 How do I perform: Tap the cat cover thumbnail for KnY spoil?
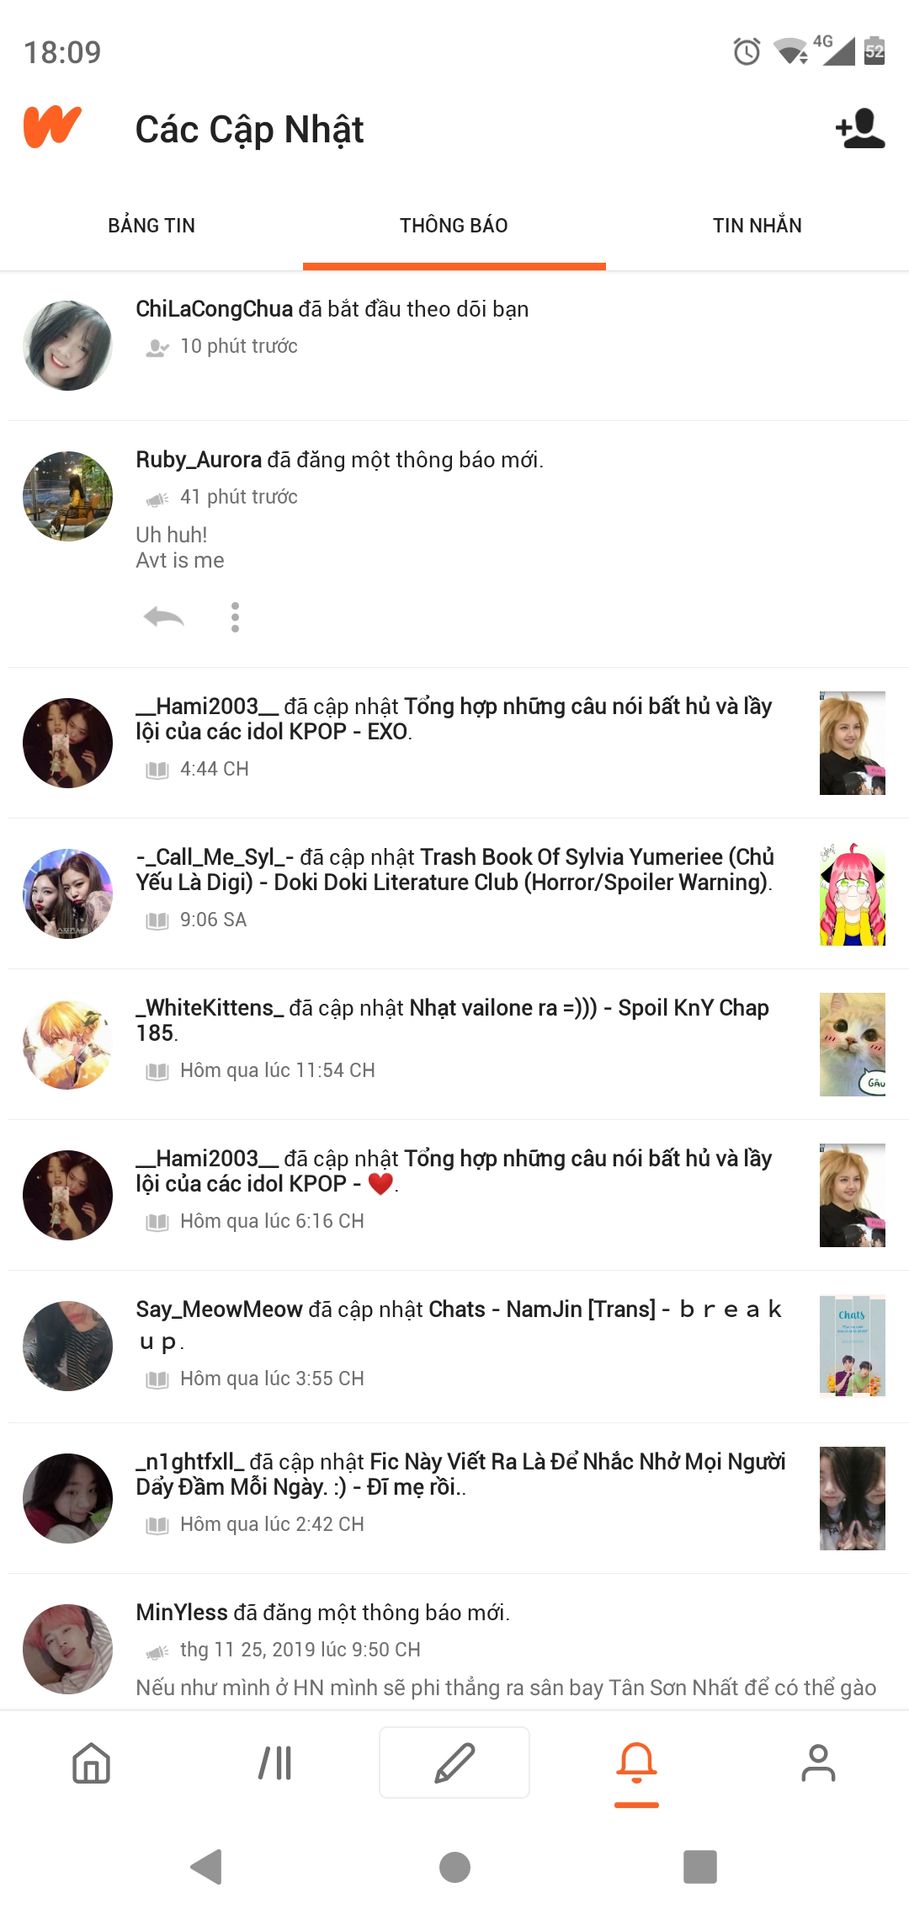pos(852,1044)
